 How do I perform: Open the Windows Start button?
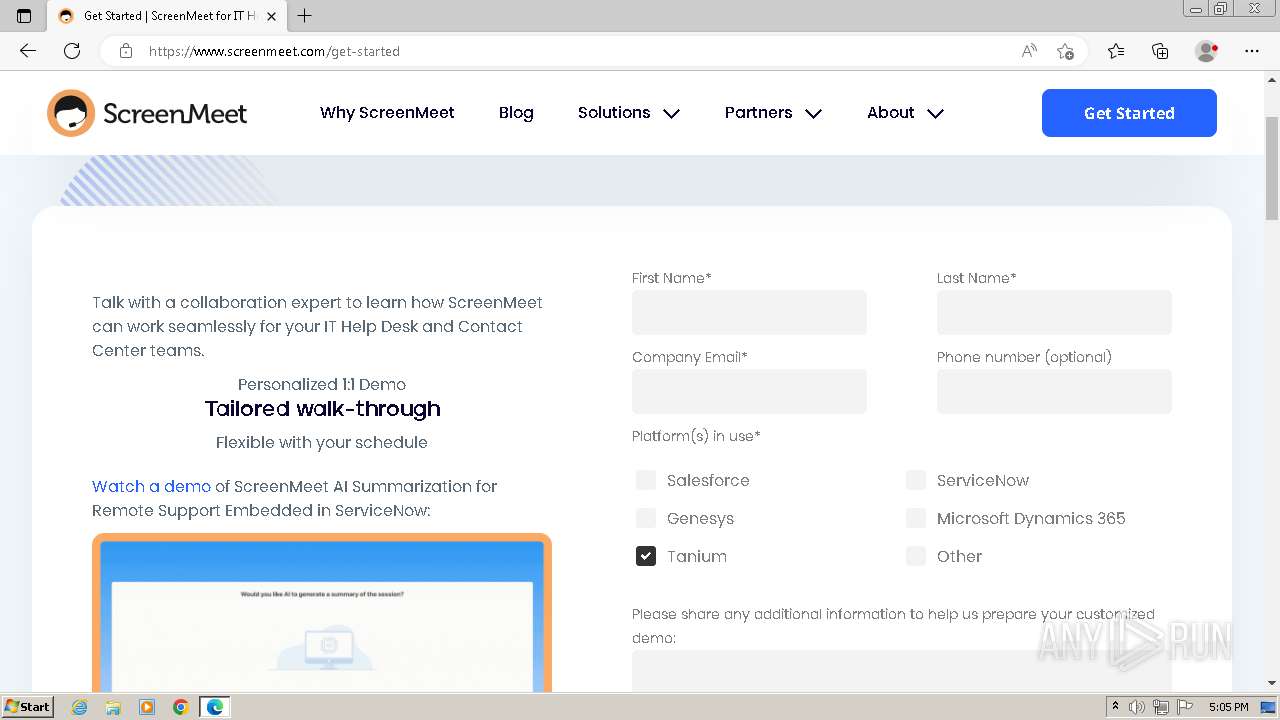(27, 707)
